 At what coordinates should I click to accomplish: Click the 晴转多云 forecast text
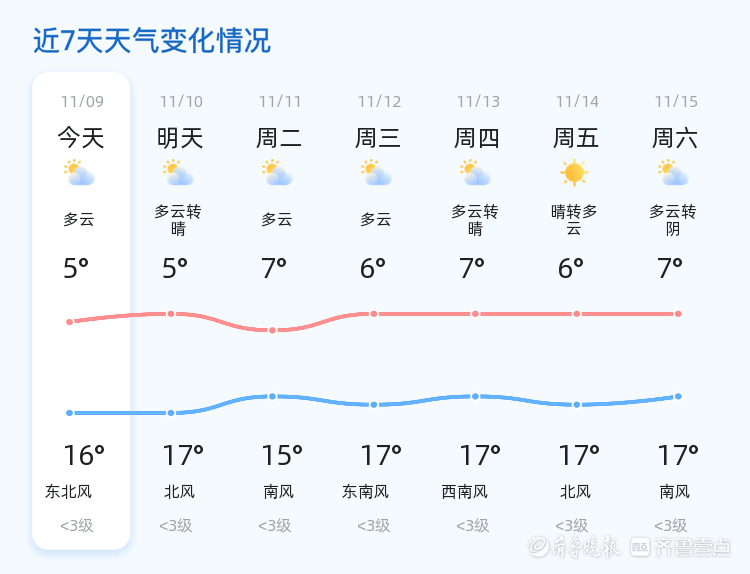pyautogui.click(x=574, y=220)
